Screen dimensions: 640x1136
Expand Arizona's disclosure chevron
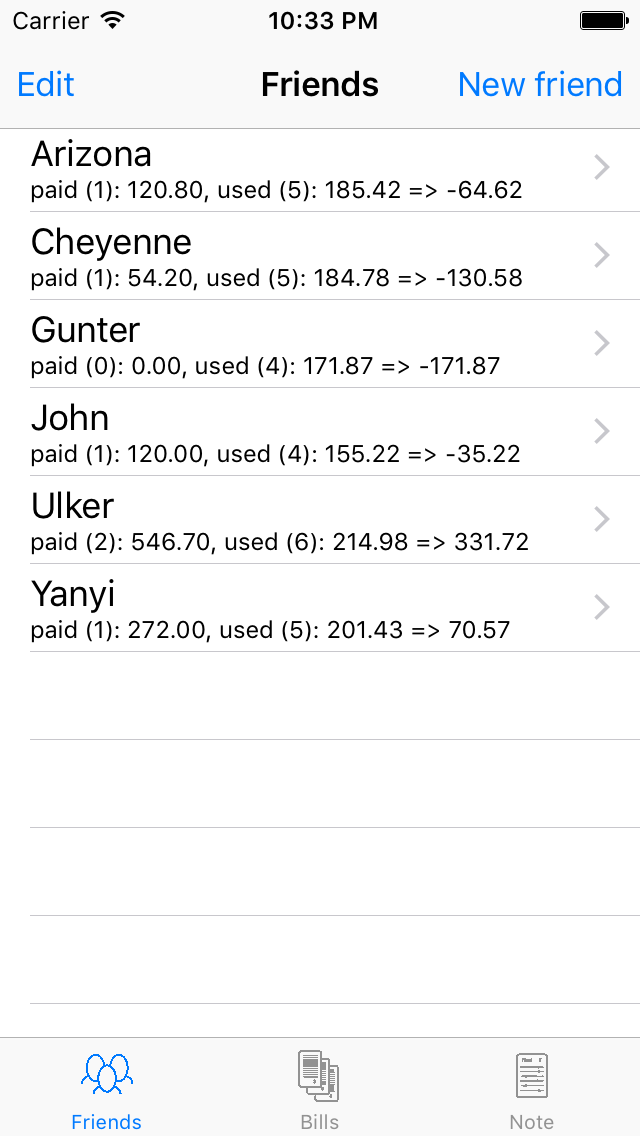coord(601,168)
